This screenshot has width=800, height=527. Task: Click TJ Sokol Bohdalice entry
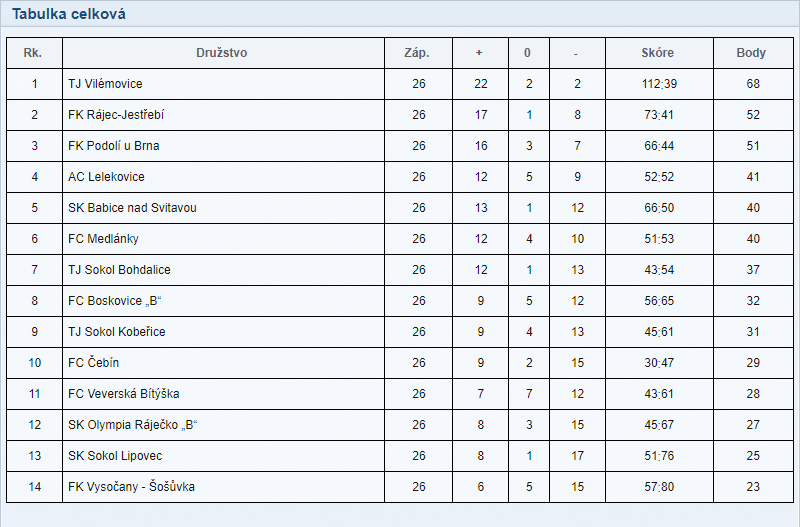pyautogui.click(x=119, y=270)
